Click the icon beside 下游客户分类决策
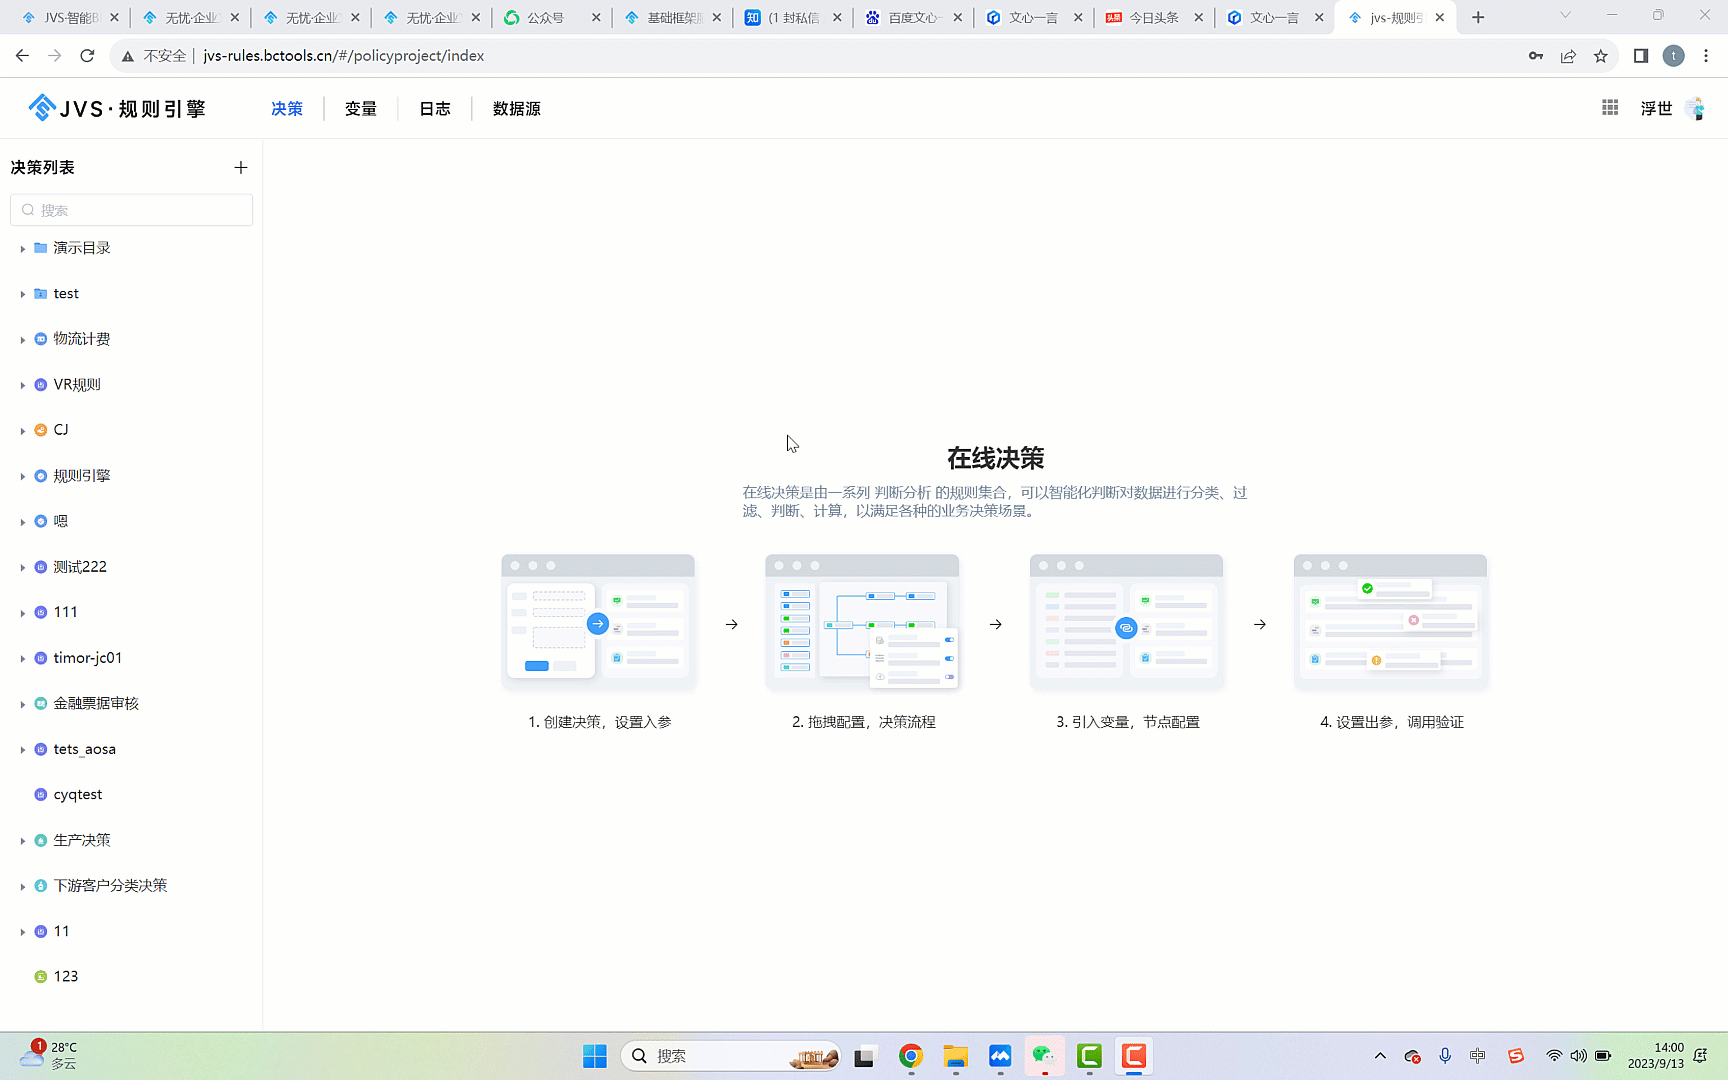 click(x=41, y=886)
